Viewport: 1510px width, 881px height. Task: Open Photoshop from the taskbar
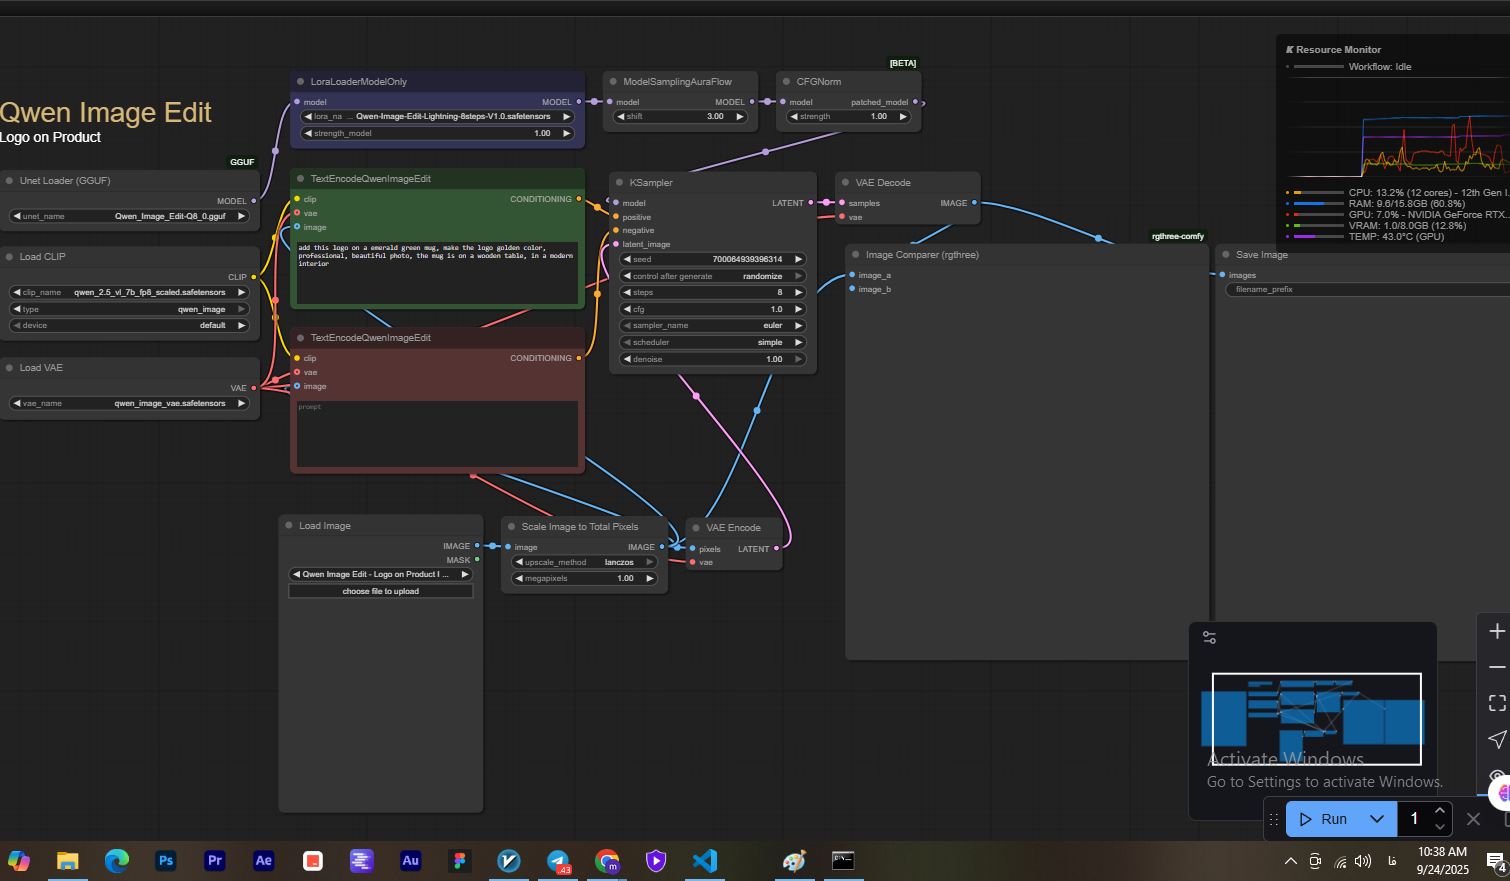click(166, 861)
